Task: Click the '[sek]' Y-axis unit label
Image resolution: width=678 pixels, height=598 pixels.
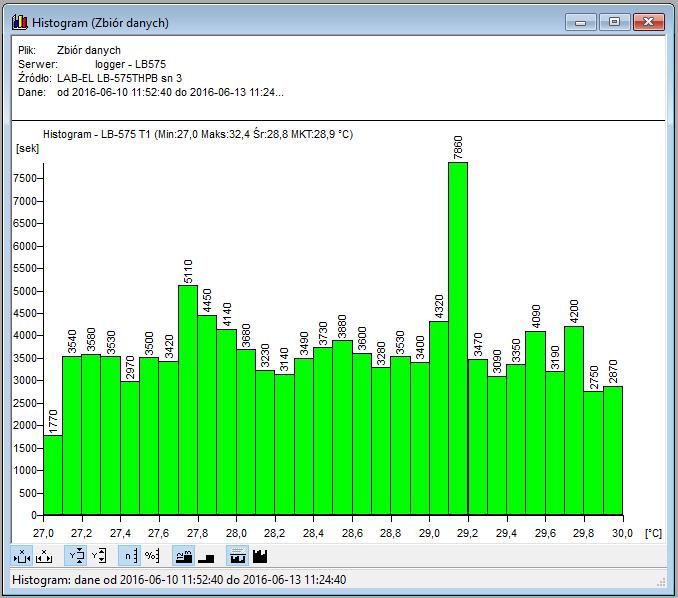Action: (x=27, y=148)
